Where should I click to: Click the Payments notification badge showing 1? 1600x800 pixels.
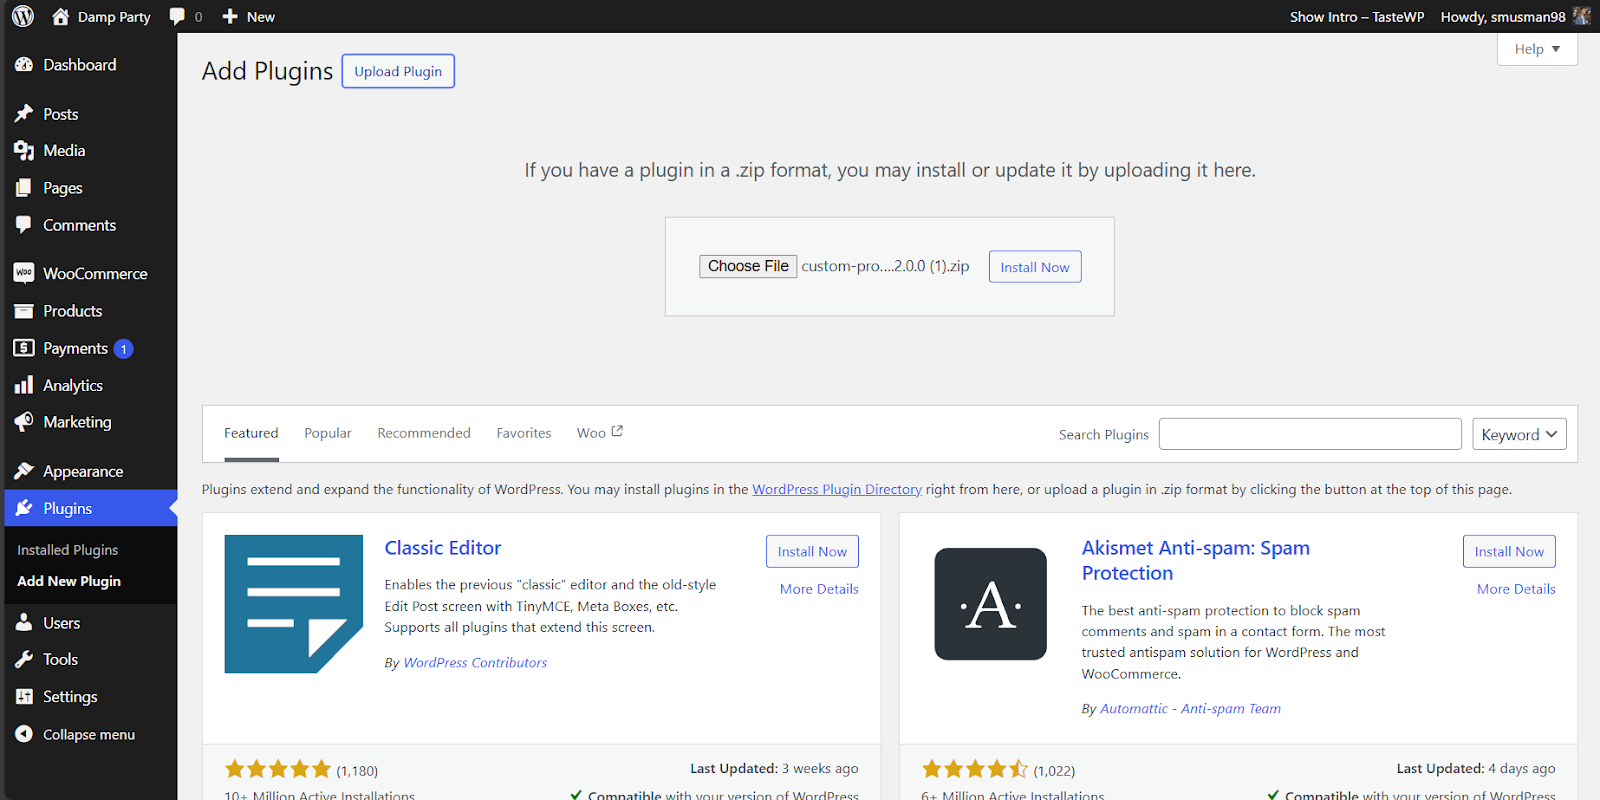click(x=123, y=349)
